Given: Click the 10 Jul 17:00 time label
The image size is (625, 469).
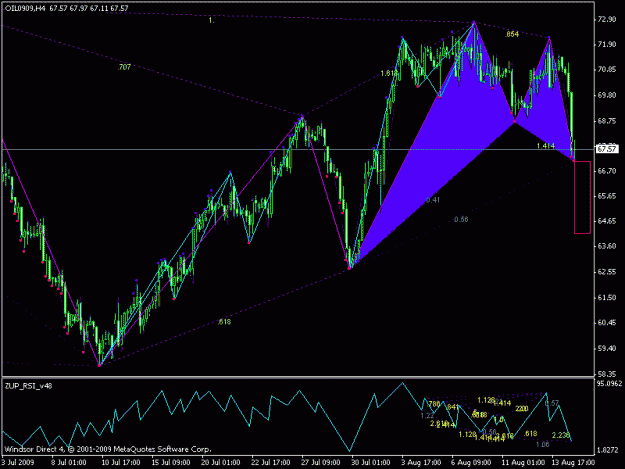Looking at the screenshot, I should [121, 463].
